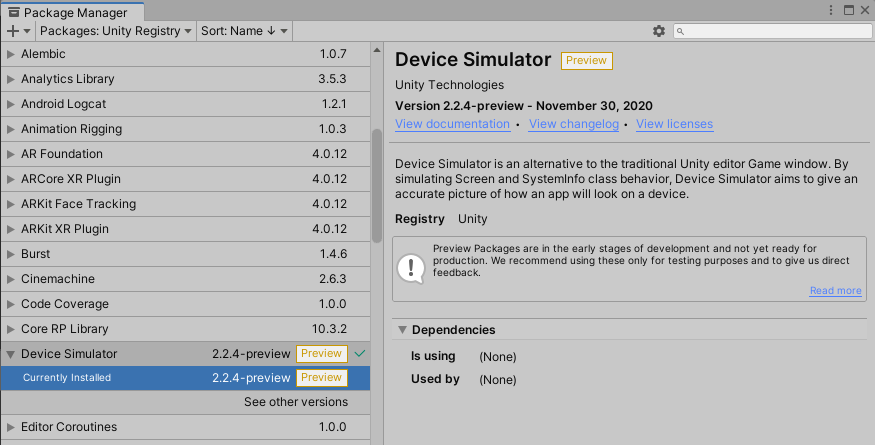
Task: Click version 3.5.3 of Analytics Library
Action: click(x=333, y=79)
